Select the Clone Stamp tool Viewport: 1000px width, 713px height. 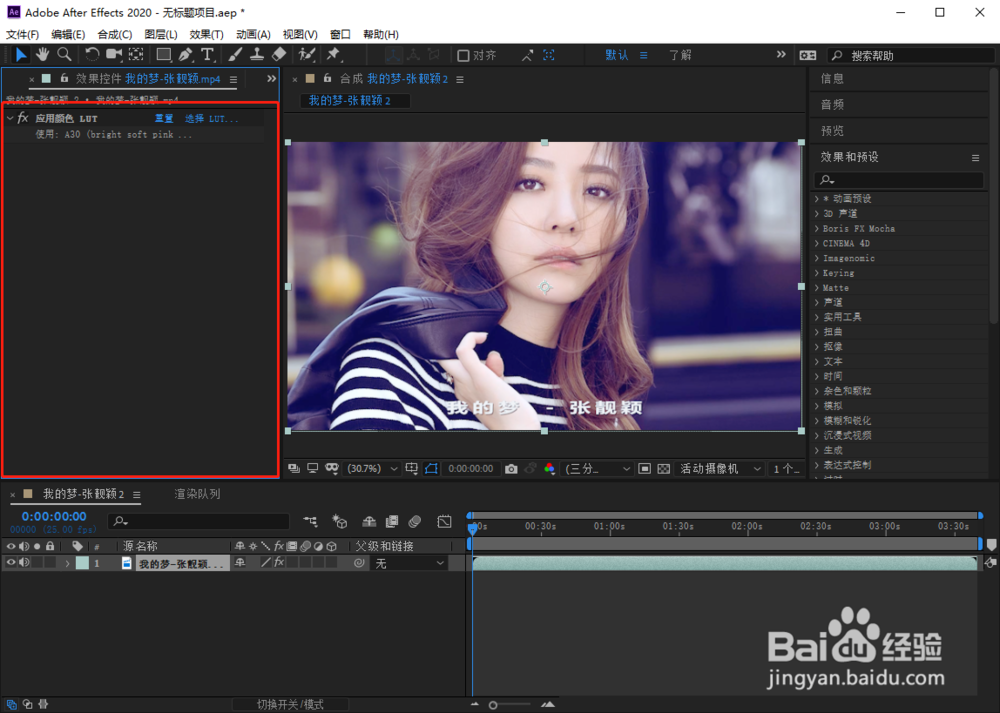point(257,55)
